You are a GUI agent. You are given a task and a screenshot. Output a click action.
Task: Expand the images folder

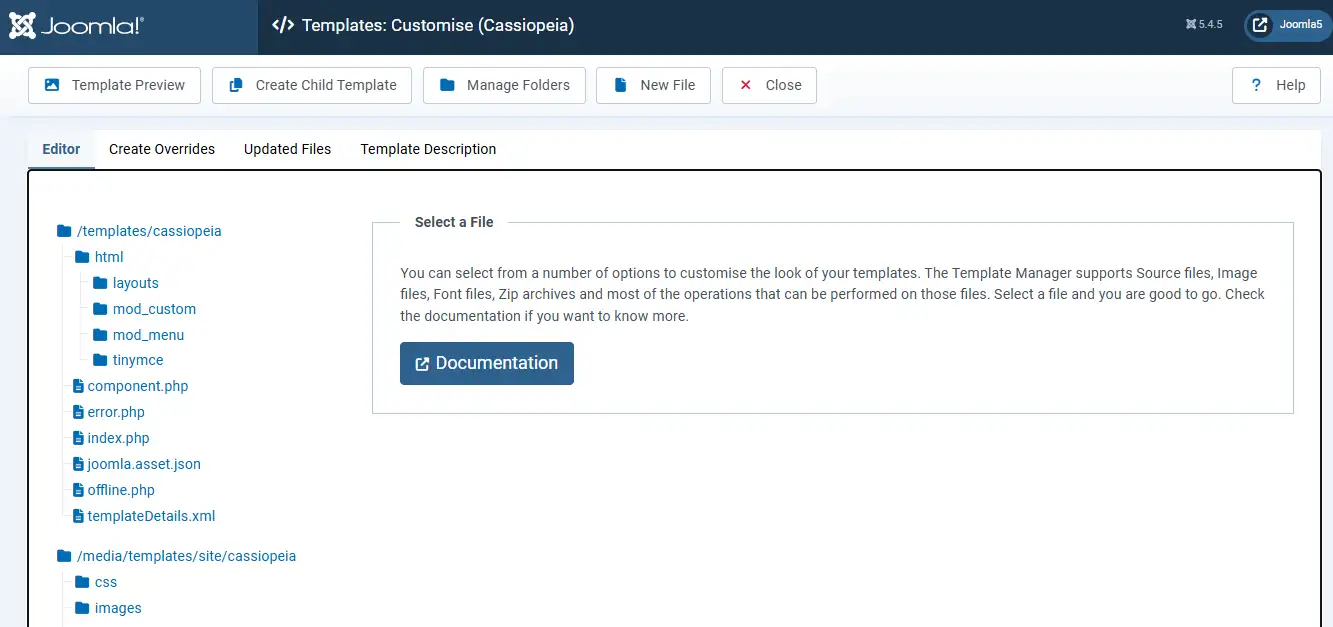coord(118,608)
